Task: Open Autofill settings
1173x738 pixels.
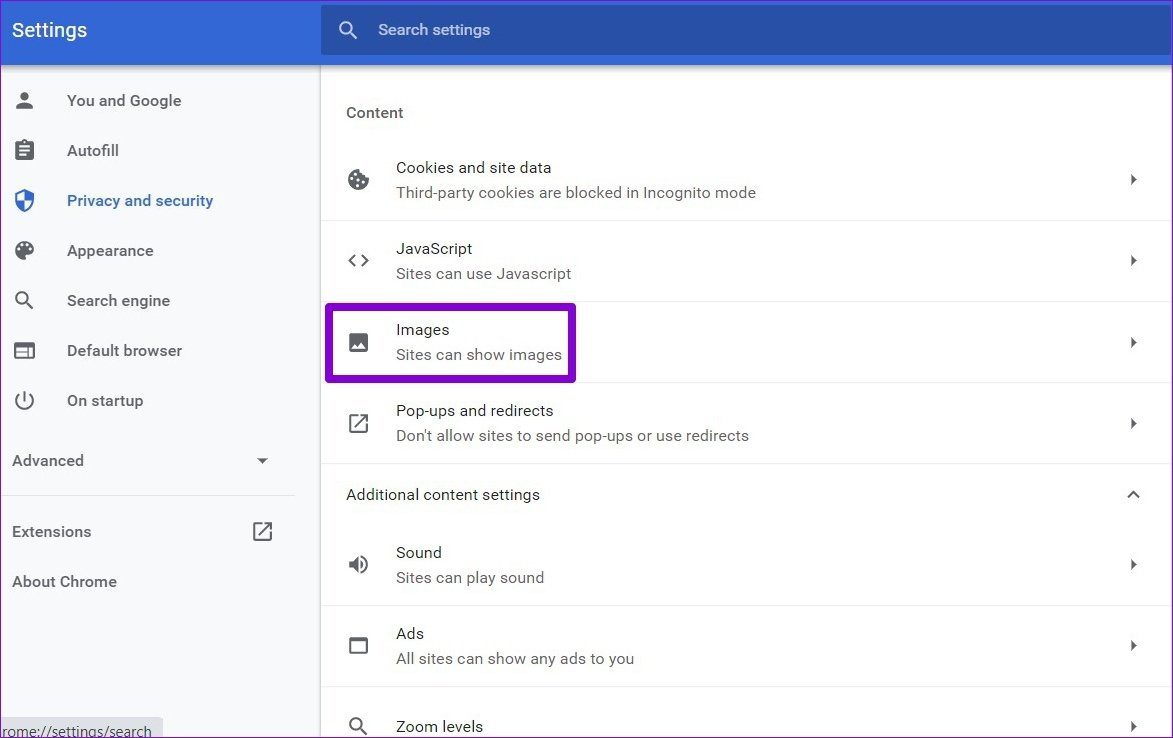Action: (x=93, y=151)
